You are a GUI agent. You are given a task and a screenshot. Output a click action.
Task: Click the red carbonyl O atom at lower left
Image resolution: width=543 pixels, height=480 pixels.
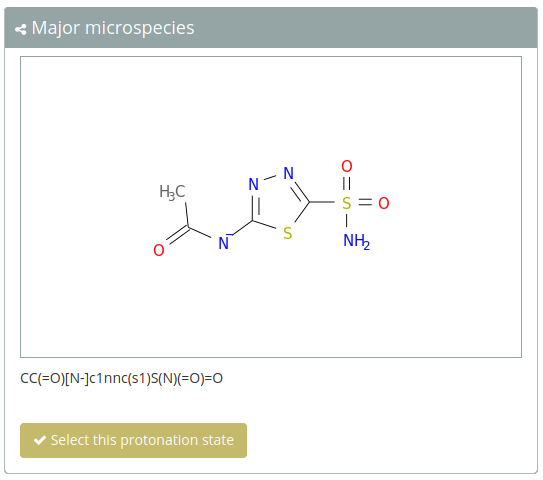tap(159, 250)
